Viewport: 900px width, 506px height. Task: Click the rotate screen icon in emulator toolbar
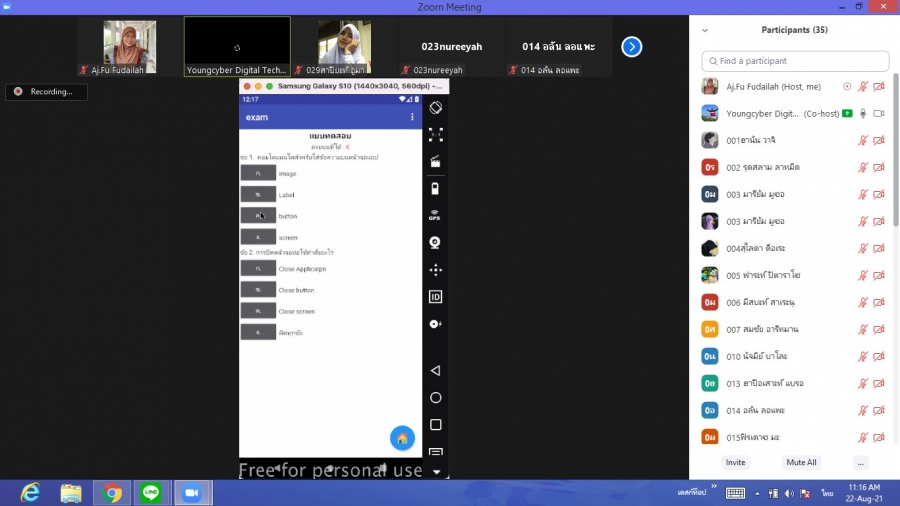click(435, 108)
